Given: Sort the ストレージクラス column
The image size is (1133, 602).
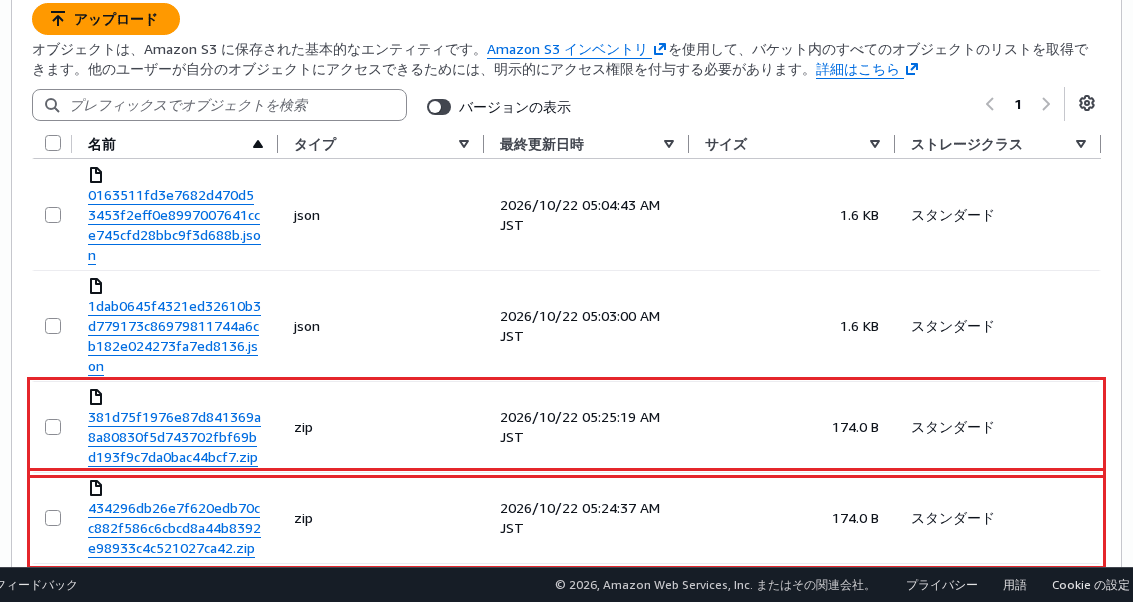Looking at the screenshot, I should click(x=1081, y=145).
